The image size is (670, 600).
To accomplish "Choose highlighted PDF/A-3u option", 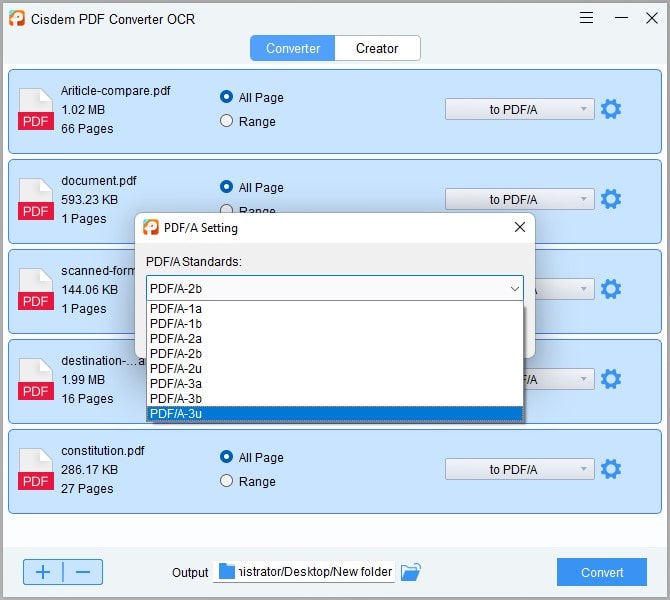I will [335, 414].
